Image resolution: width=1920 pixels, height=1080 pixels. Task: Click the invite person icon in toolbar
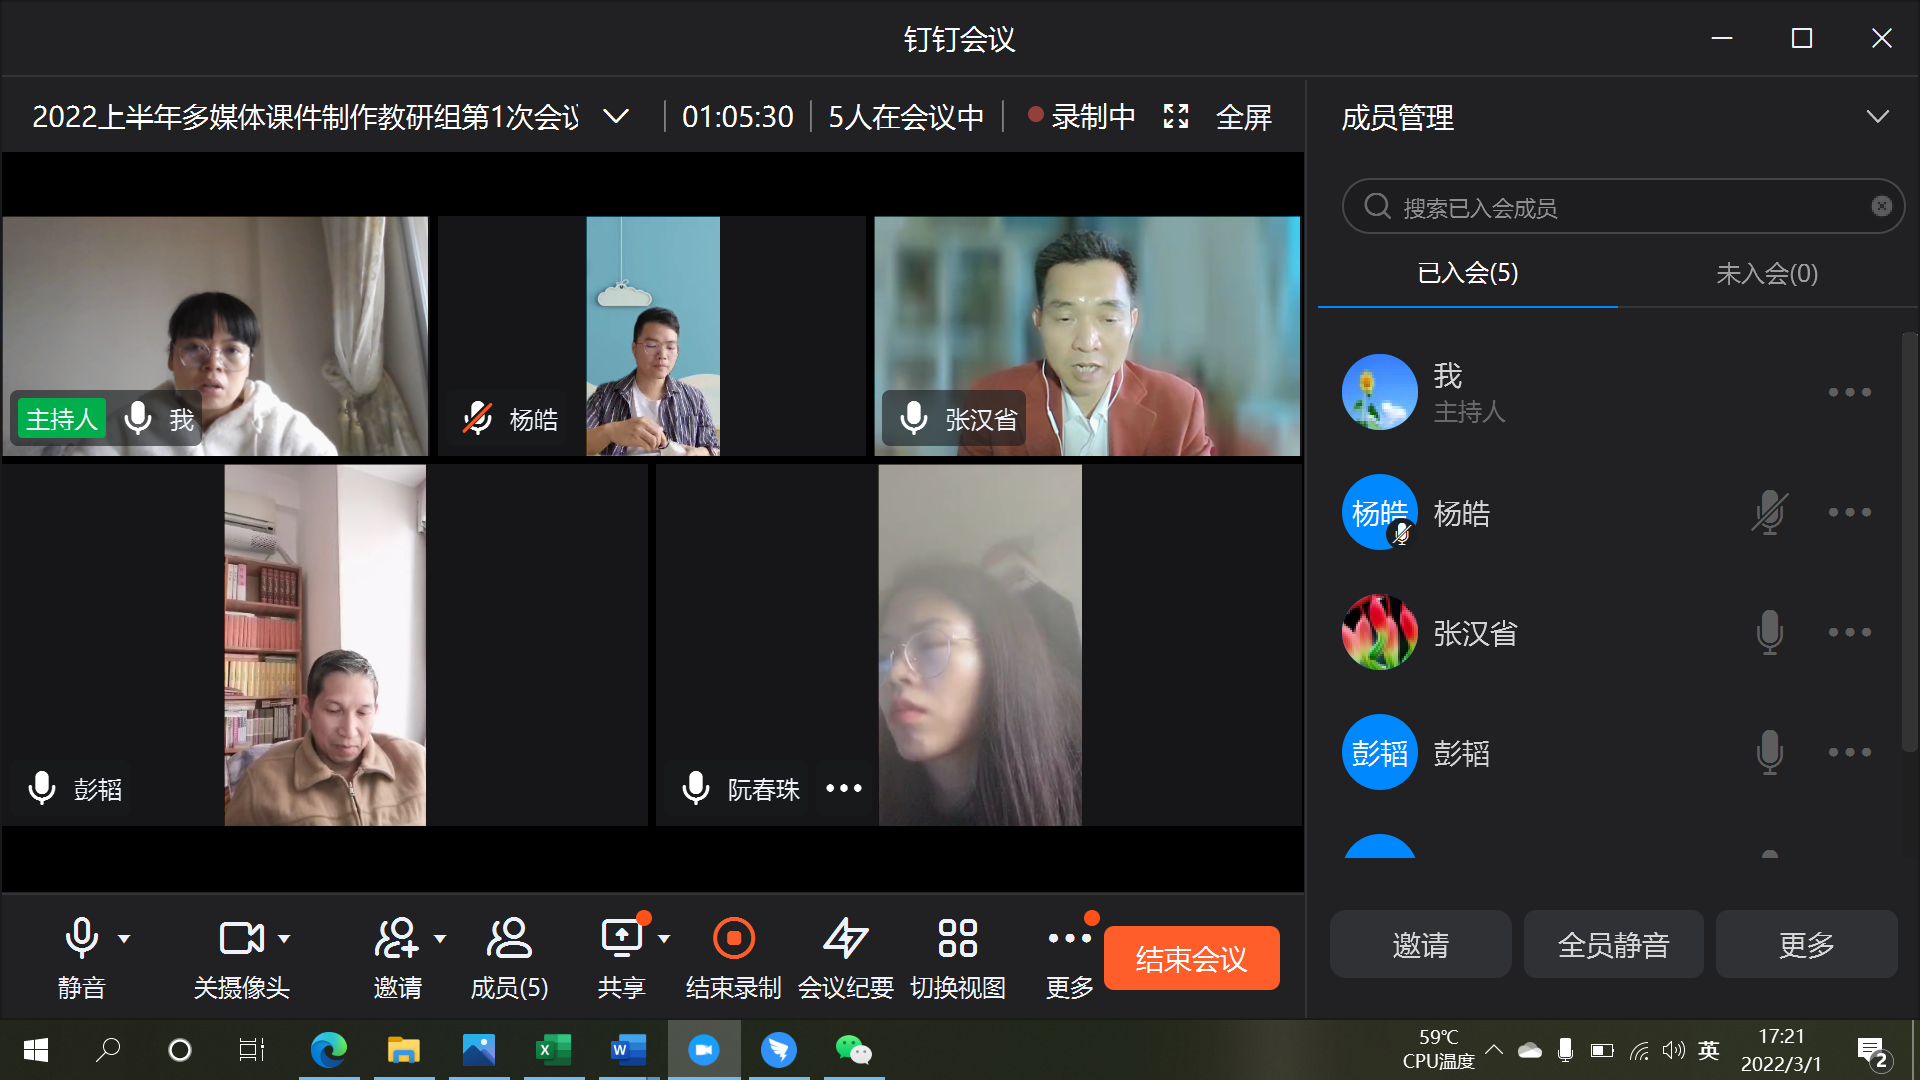click(x=397, y=939)
